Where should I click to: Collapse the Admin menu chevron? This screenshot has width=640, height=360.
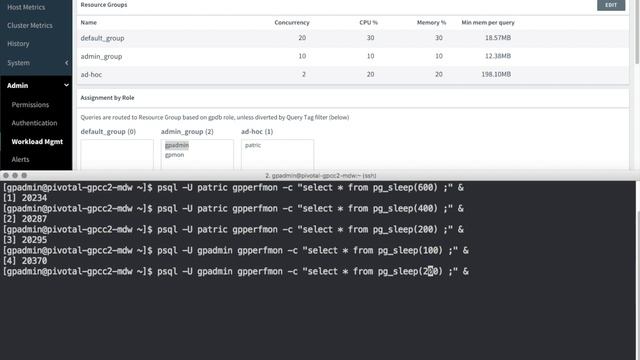[x=66, y=85]
